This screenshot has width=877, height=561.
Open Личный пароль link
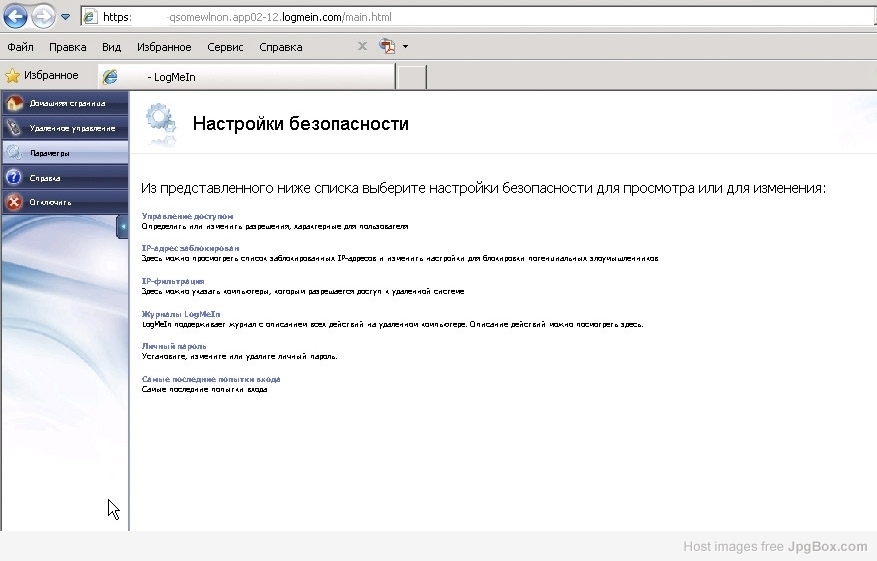174,346
